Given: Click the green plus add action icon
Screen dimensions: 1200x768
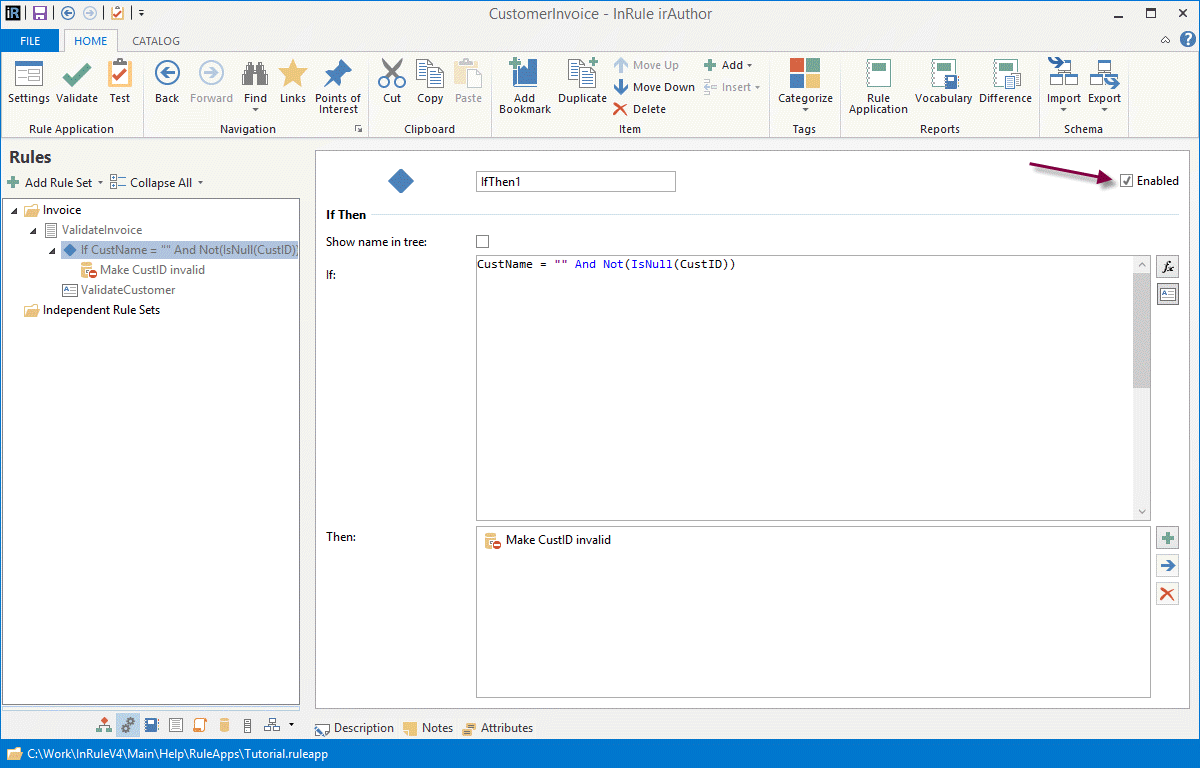Looking at the screenshot, I should [1167, 539].
